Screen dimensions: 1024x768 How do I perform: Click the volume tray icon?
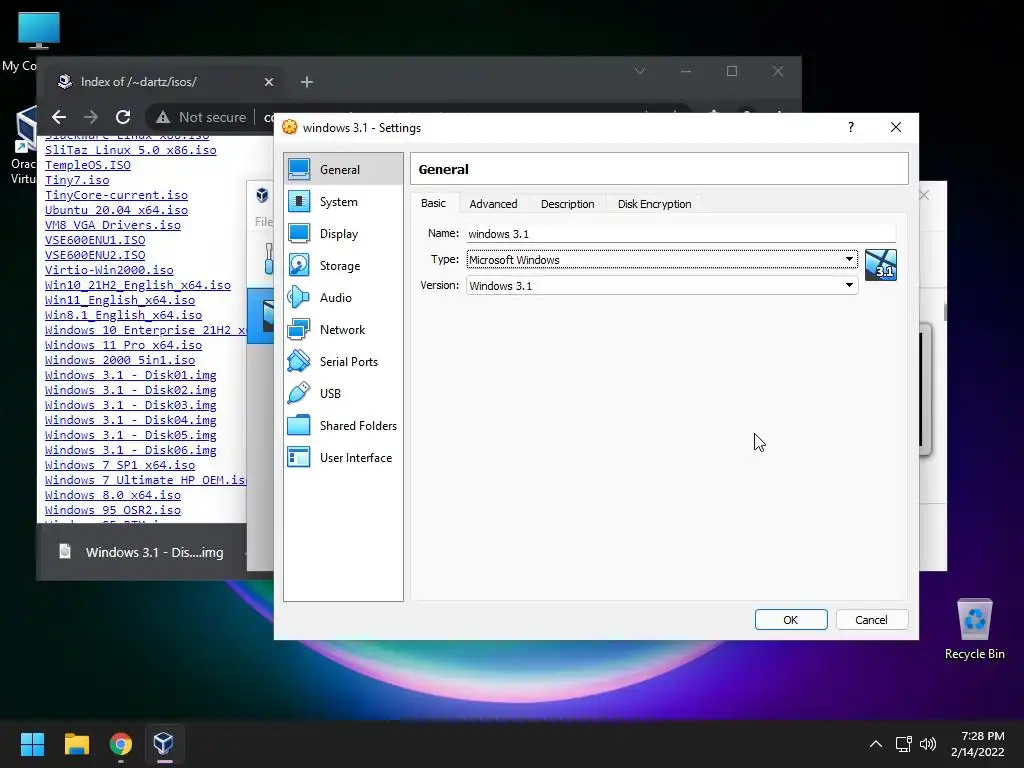click(x=927, y=744)
